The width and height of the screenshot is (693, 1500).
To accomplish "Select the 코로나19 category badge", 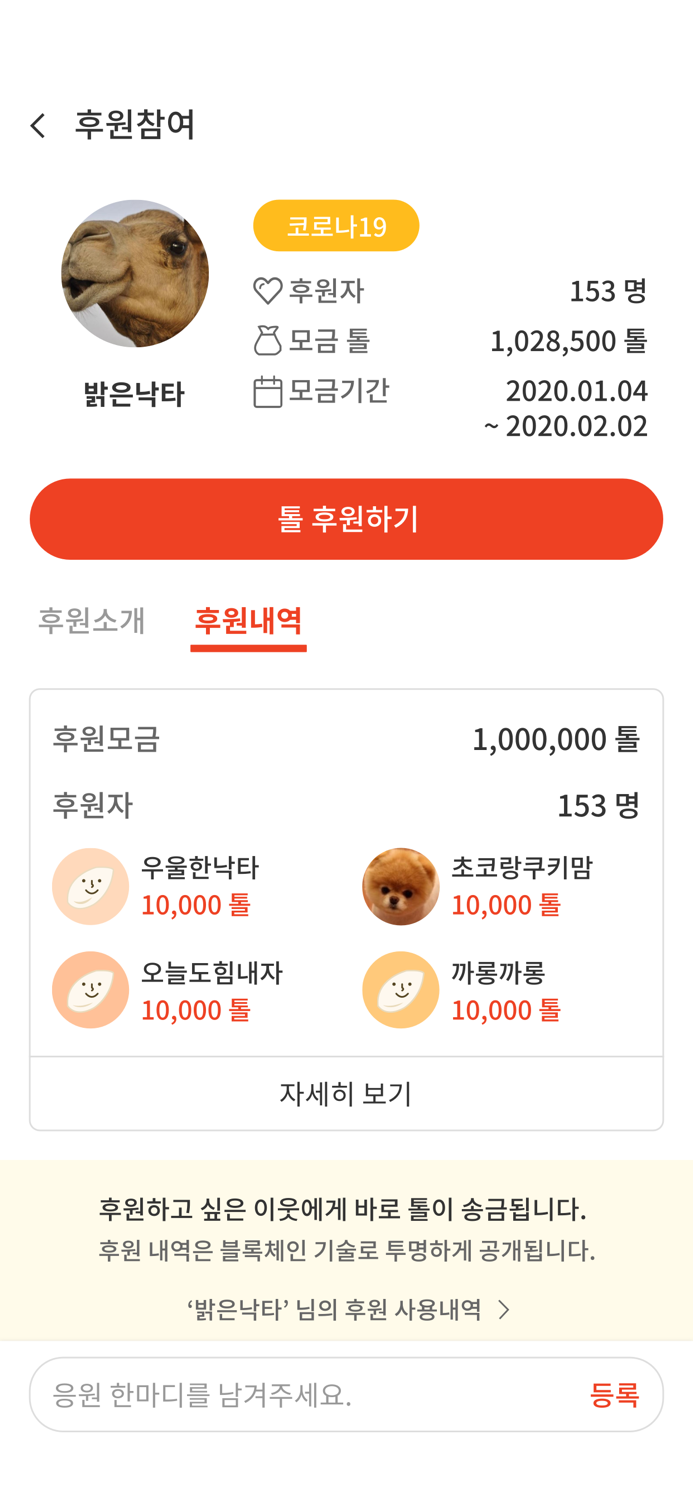I will (335, 225).
